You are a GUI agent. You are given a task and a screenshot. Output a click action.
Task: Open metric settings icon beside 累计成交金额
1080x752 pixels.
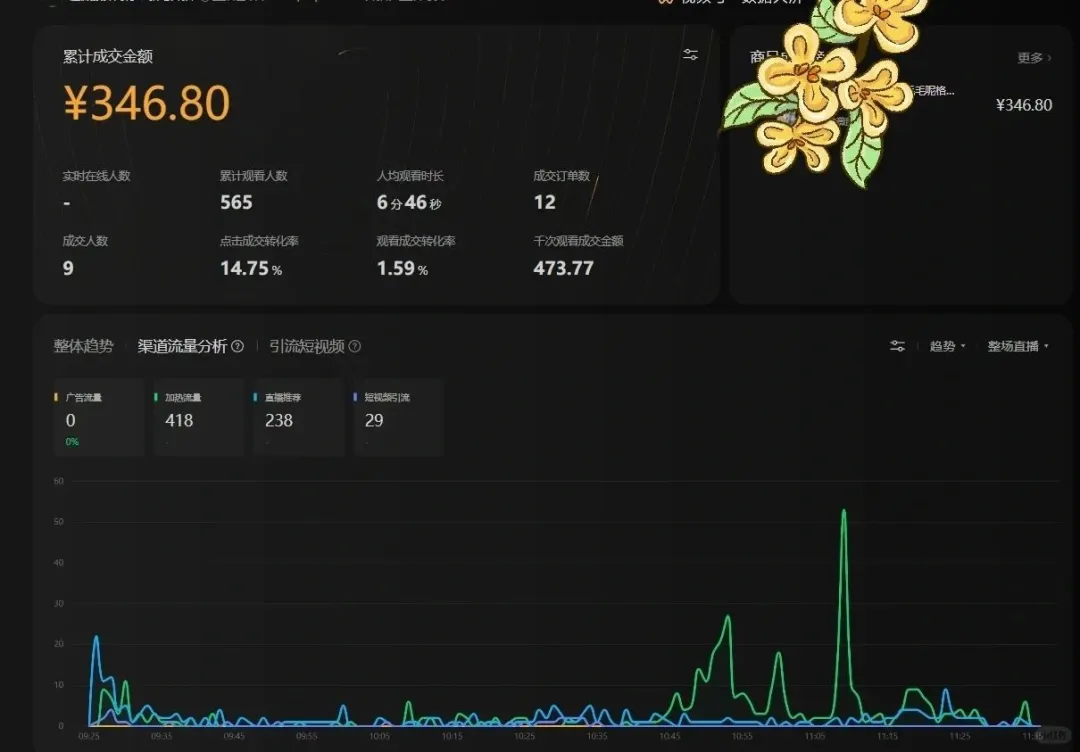[690, 55]
